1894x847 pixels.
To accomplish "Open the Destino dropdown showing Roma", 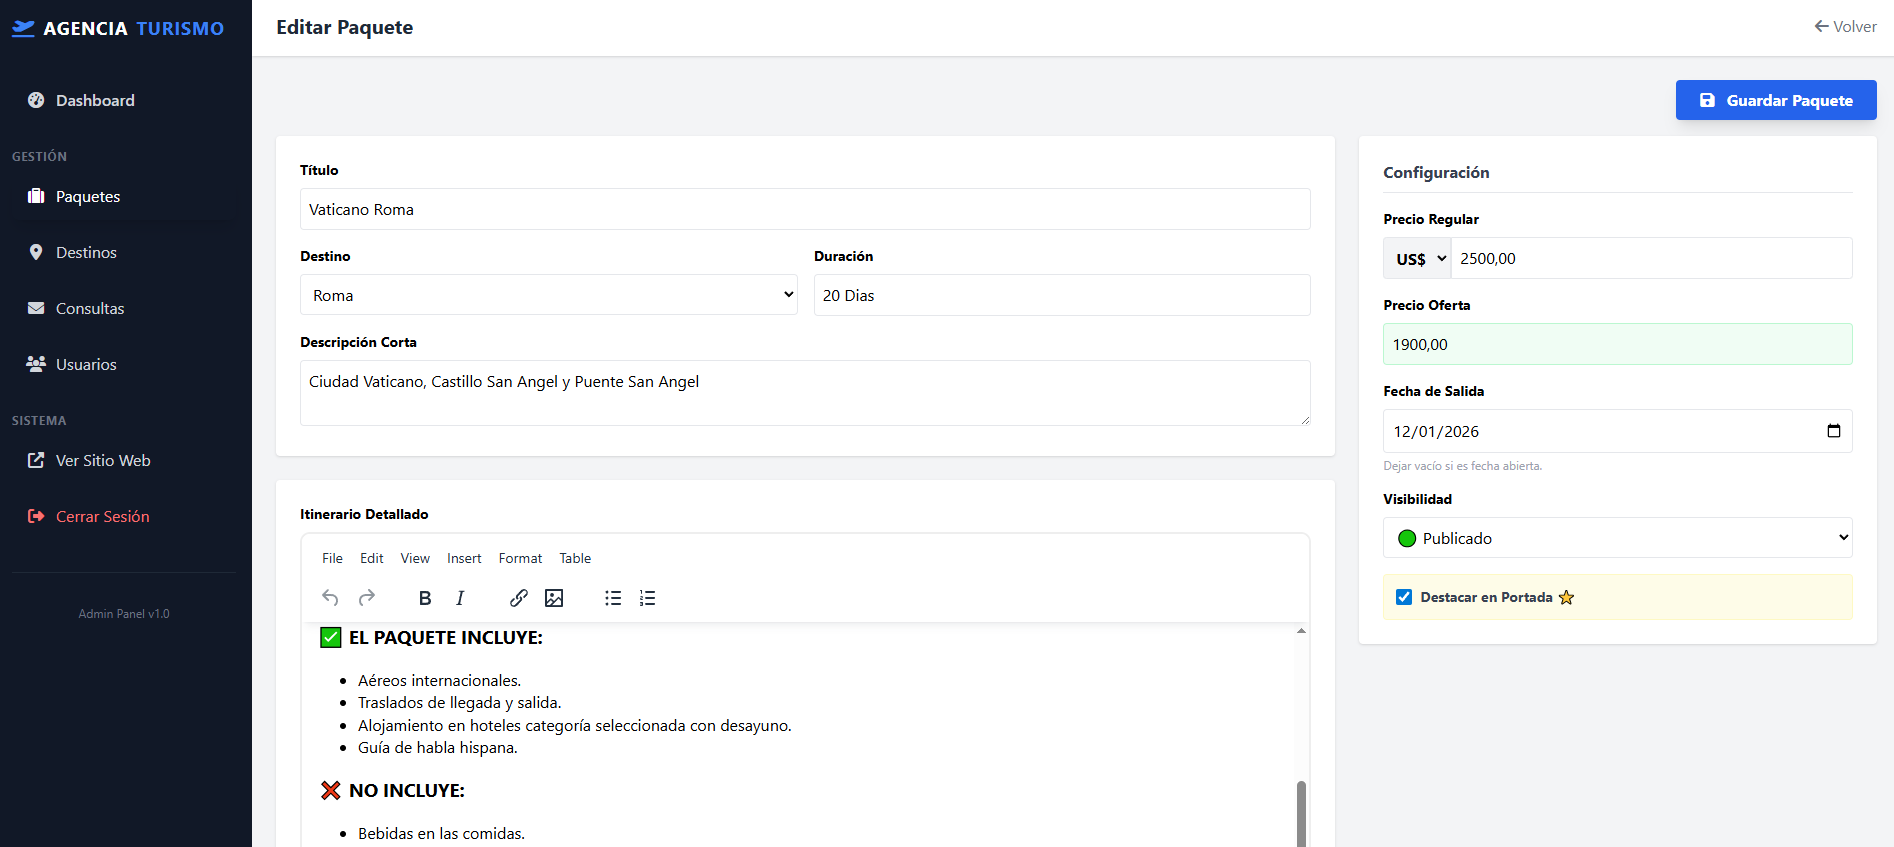I will (548, 295).
